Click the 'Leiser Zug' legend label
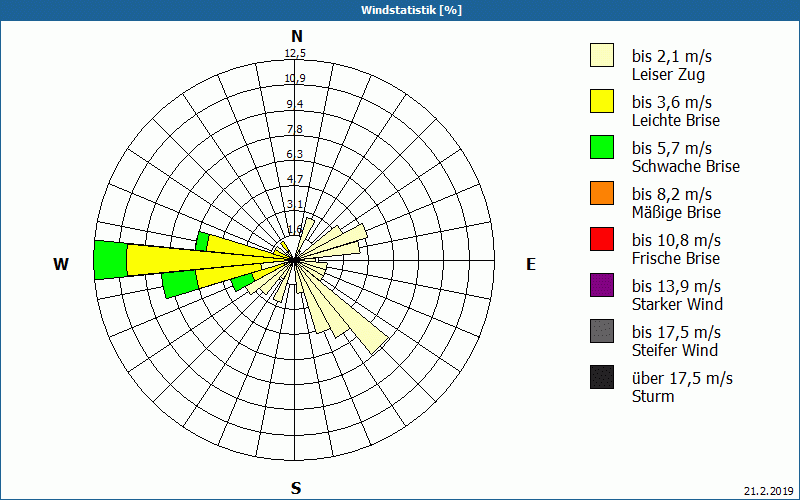The width and height of the screenshot is (800, 500). coord(668,74)
